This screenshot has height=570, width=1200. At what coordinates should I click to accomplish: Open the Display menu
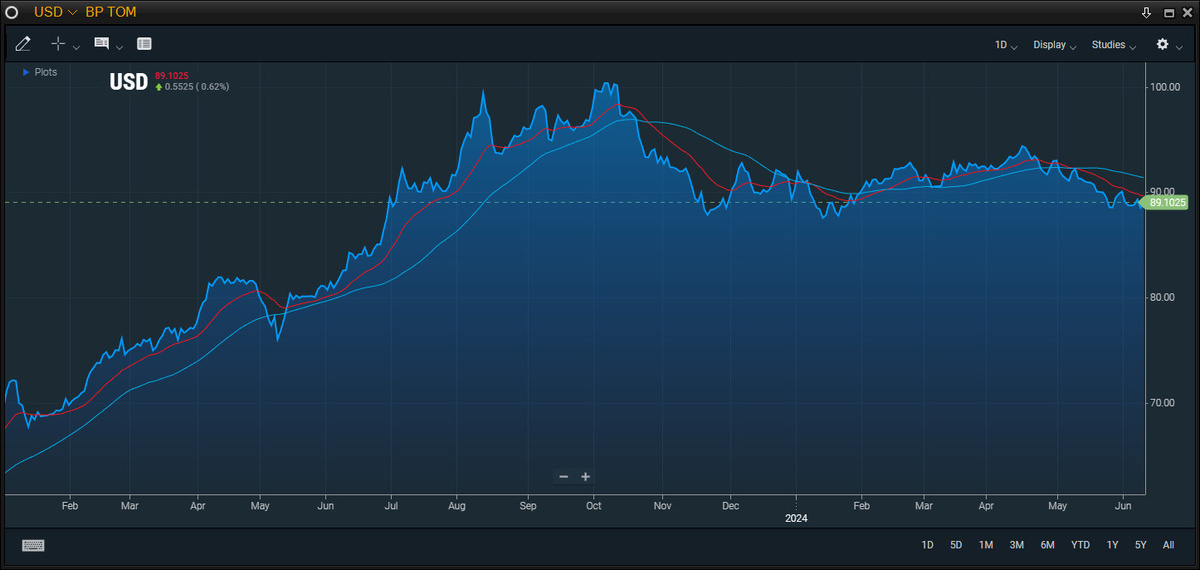click(x=1054, y=45)
